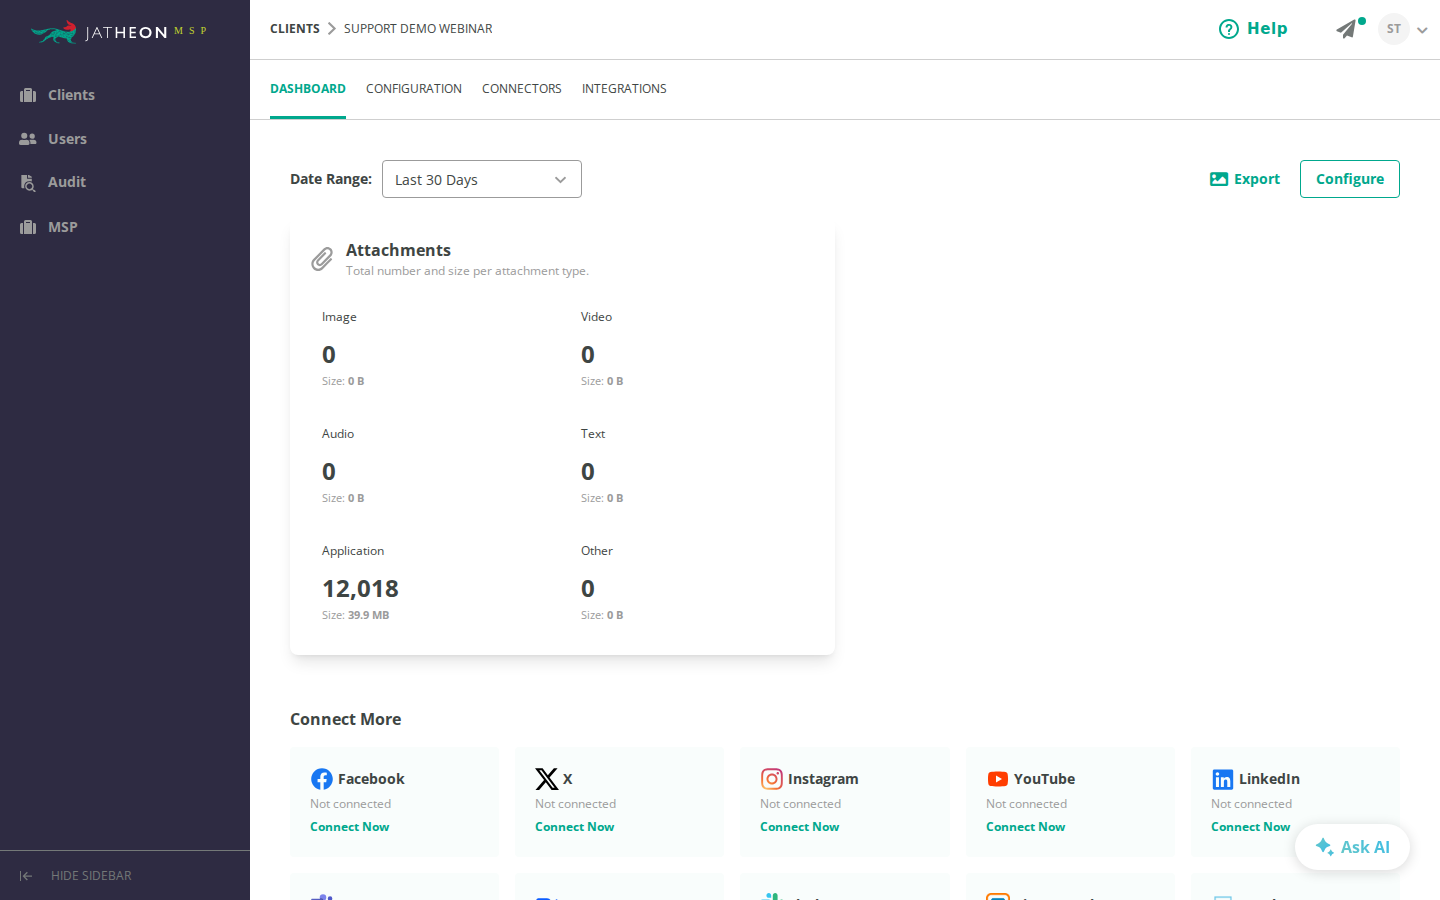Click the LinkedIn logo icon

[1223, 779]
